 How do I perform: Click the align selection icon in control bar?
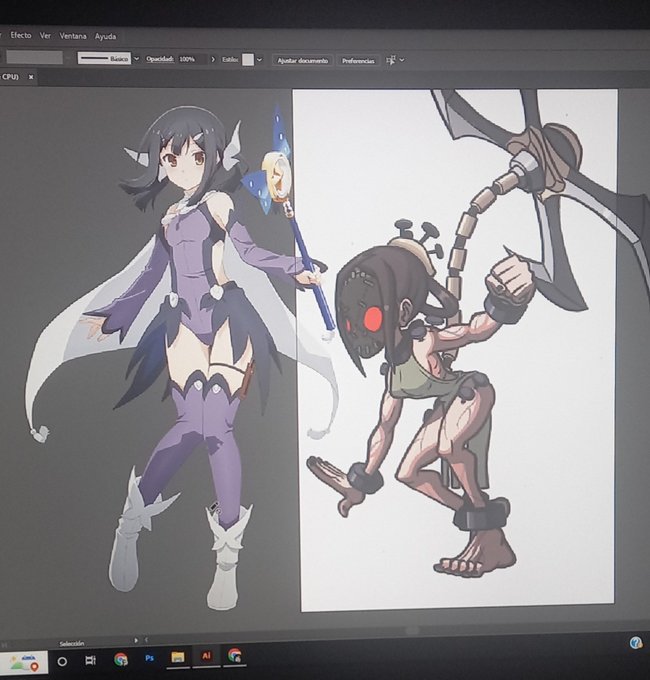tap(391, 60)
